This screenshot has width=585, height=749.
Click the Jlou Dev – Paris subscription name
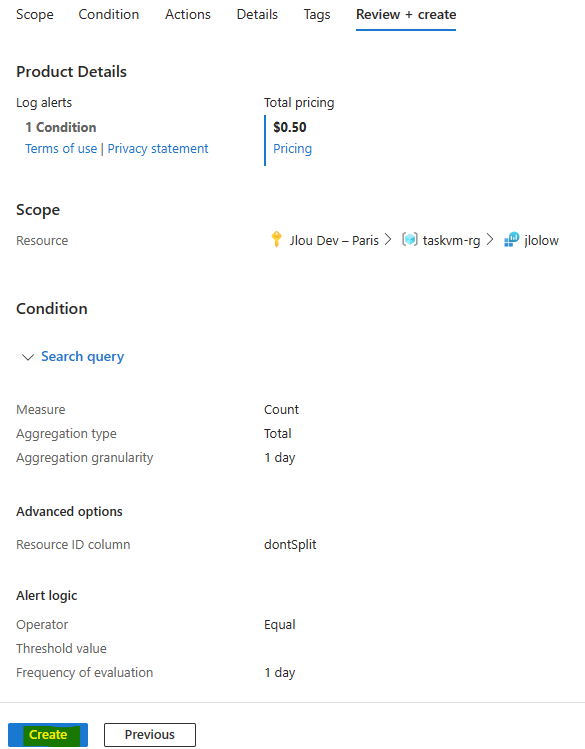click(334, 240)
